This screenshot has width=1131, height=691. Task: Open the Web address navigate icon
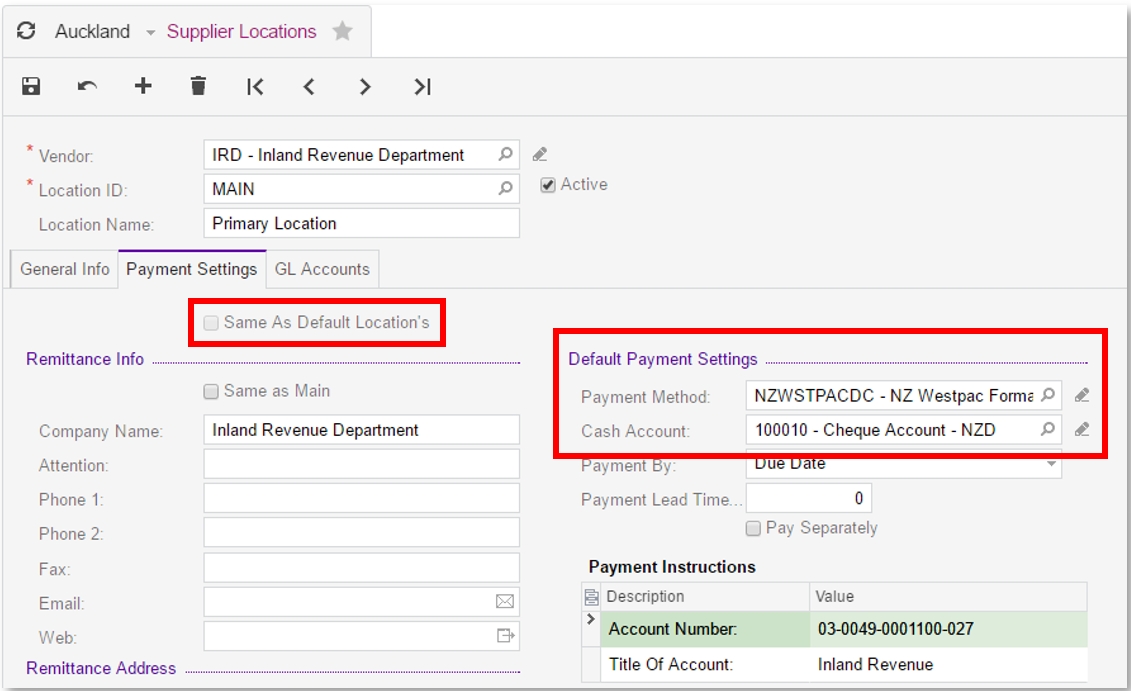click(505, 635)
